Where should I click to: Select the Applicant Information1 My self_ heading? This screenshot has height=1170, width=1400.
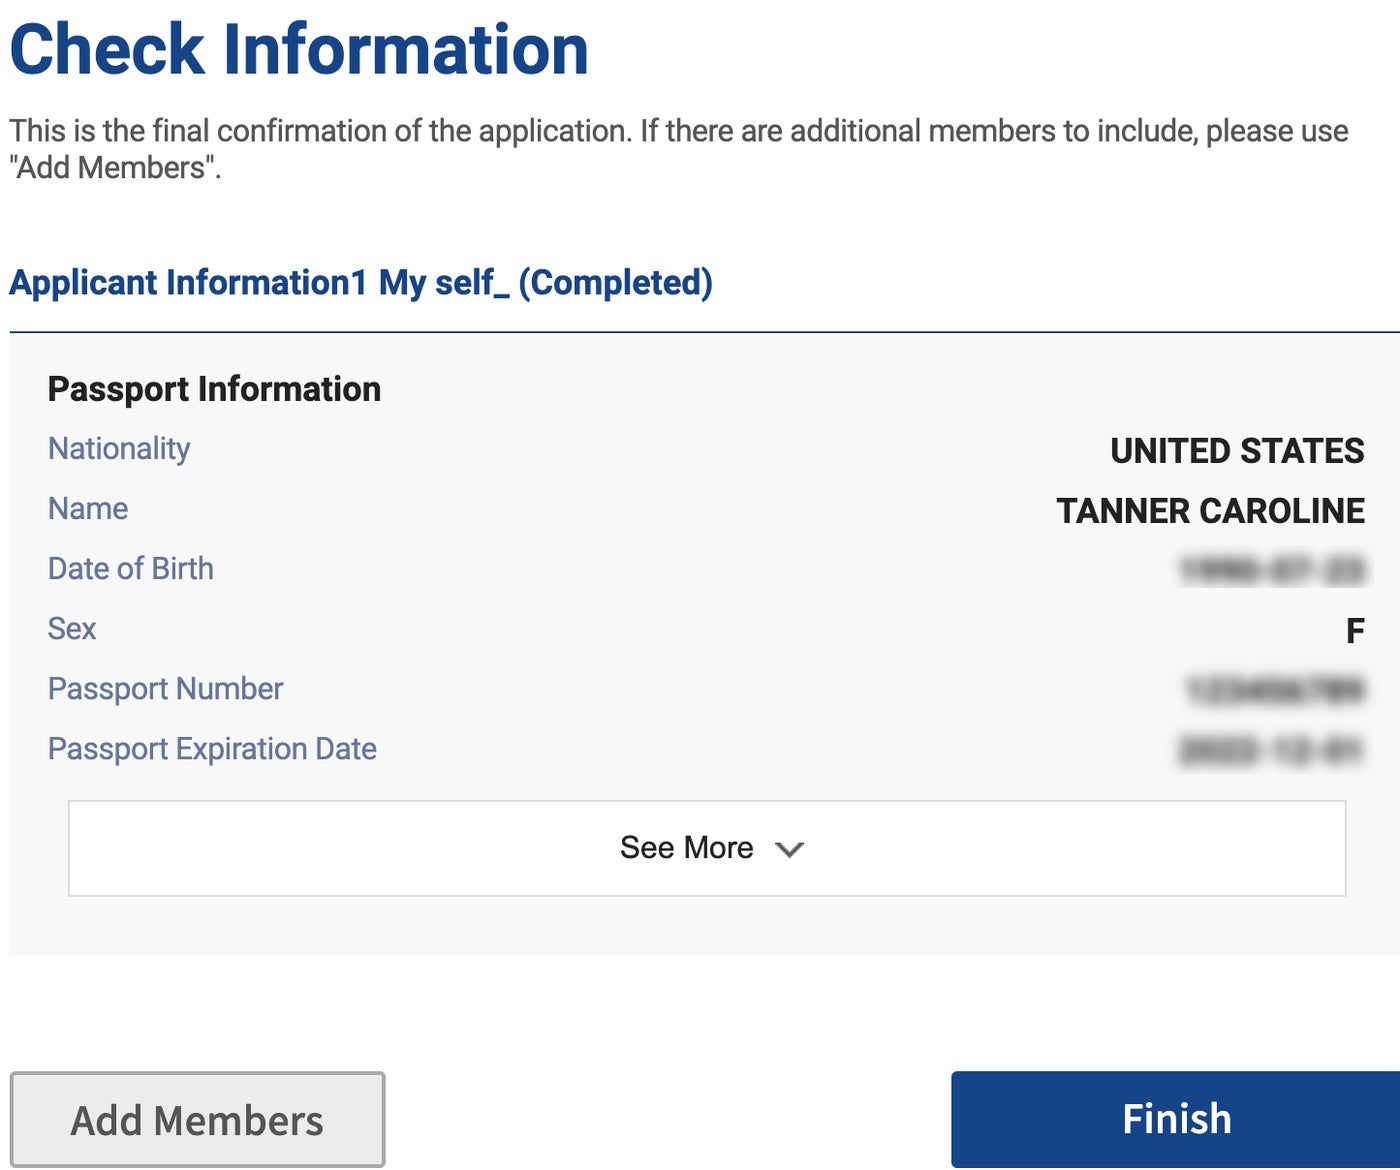[x=360, y=283]
